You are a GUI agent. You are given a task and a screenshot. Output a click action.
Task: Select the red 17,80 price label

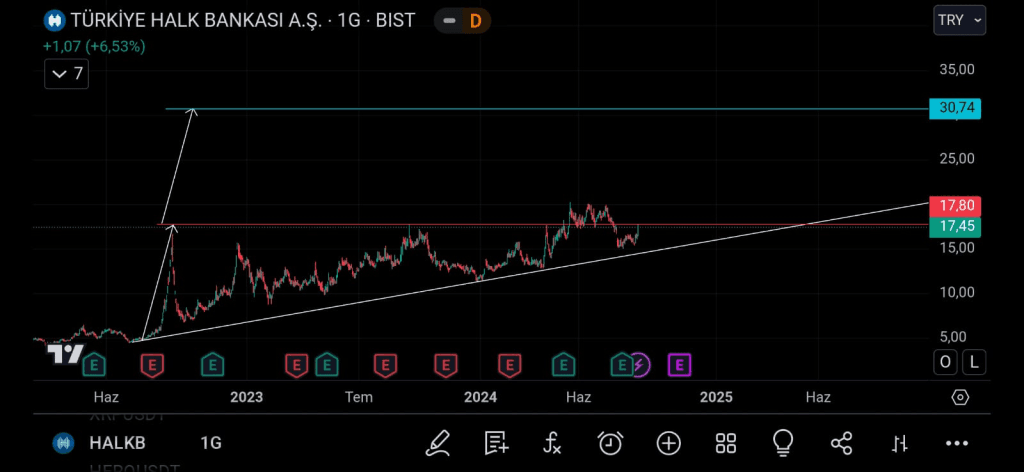955,206
